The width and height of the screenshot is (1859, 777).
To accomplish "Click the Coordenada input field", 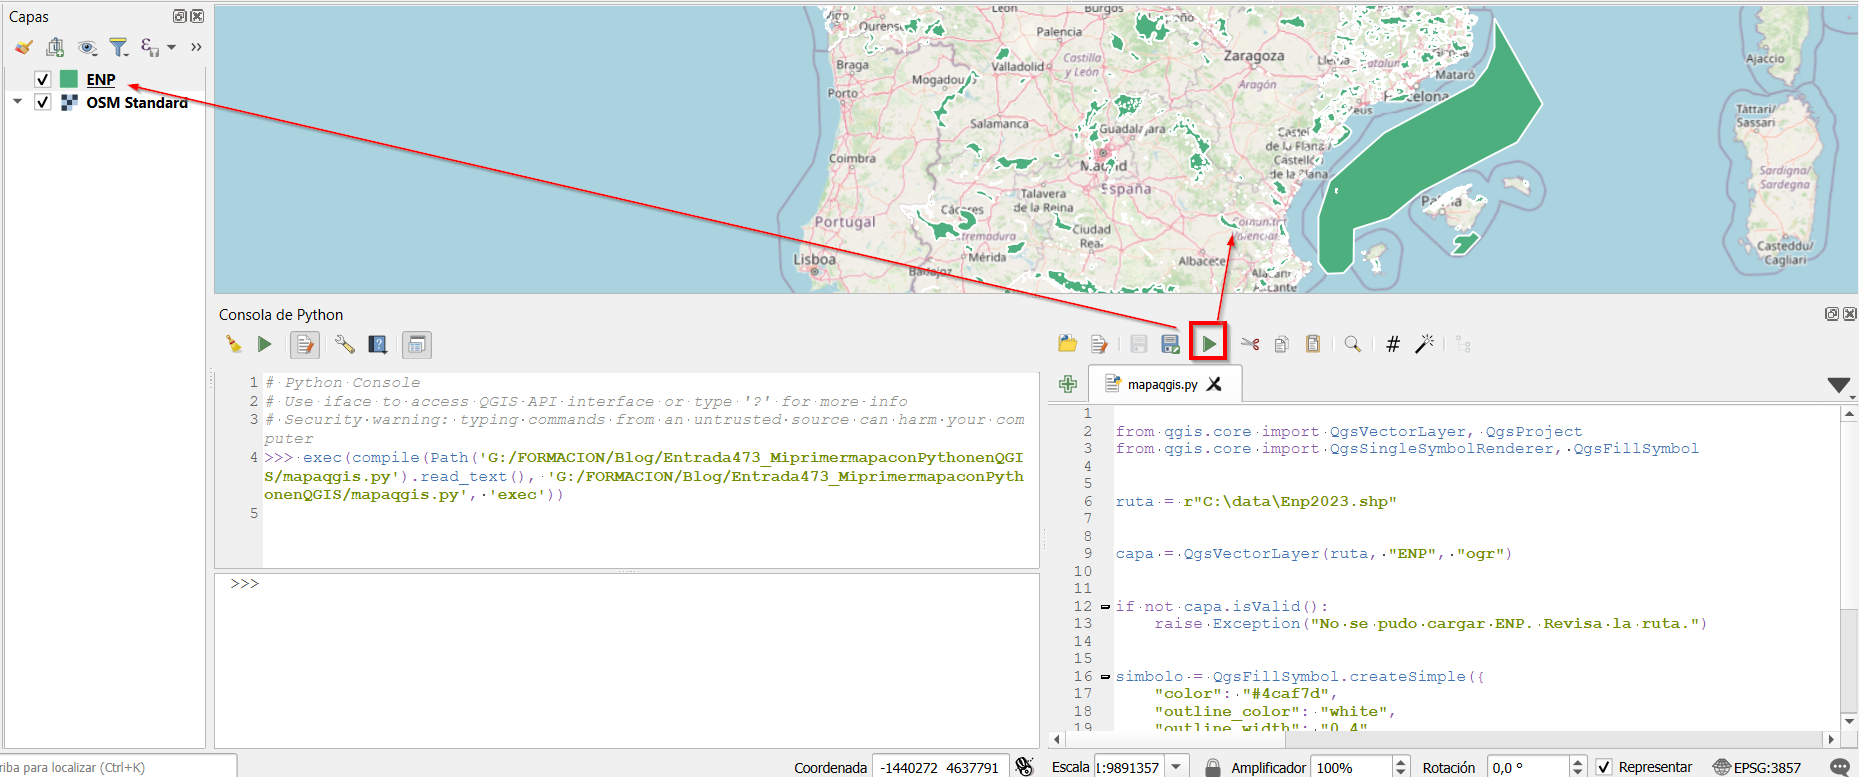I will (939, 767).
